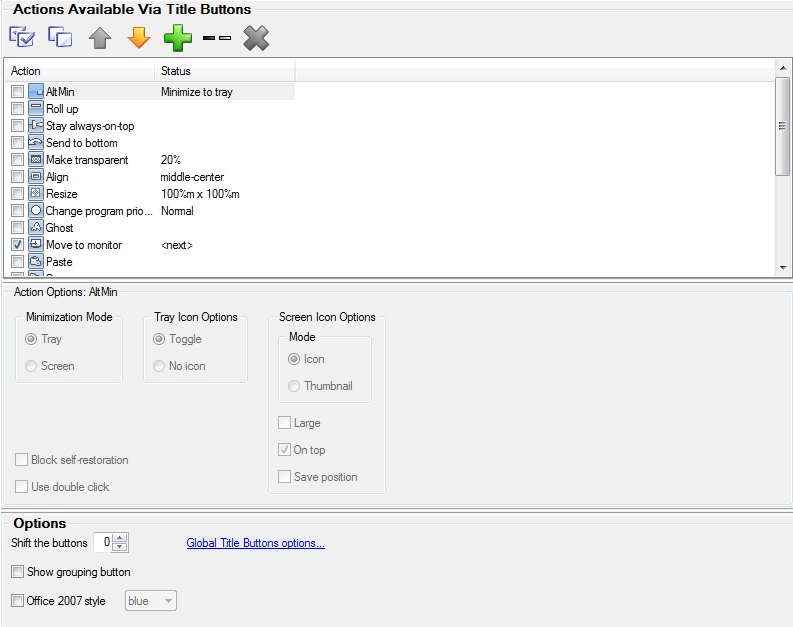
Task: Click the Stay always-on-top icon
Action: coord(36,125)
